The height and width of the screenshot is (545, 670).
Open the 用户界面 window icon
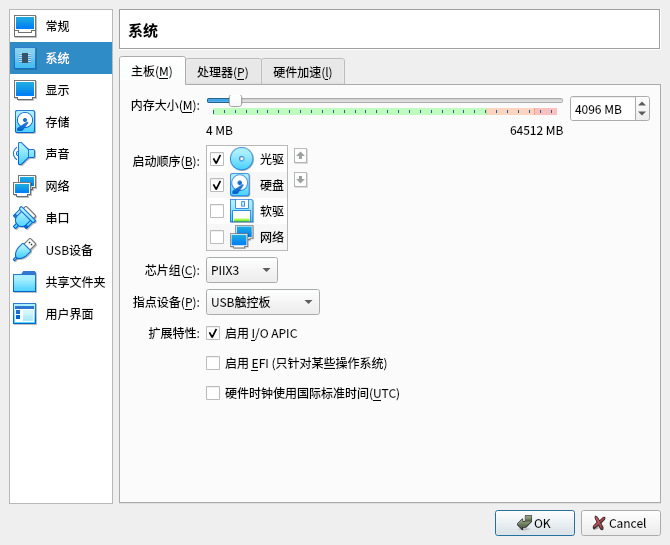point(25,314)
